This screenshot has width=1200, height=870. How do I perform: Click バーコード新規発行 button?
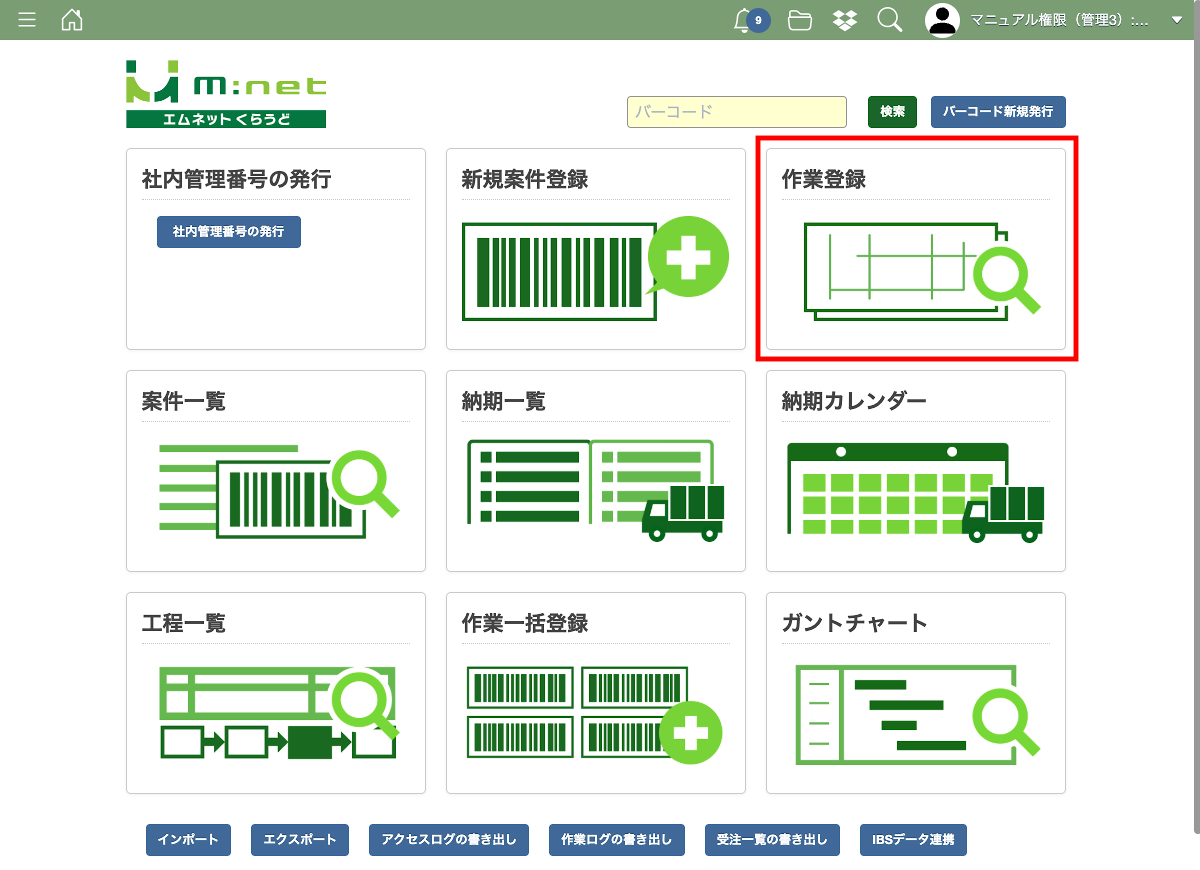point(997,112)
